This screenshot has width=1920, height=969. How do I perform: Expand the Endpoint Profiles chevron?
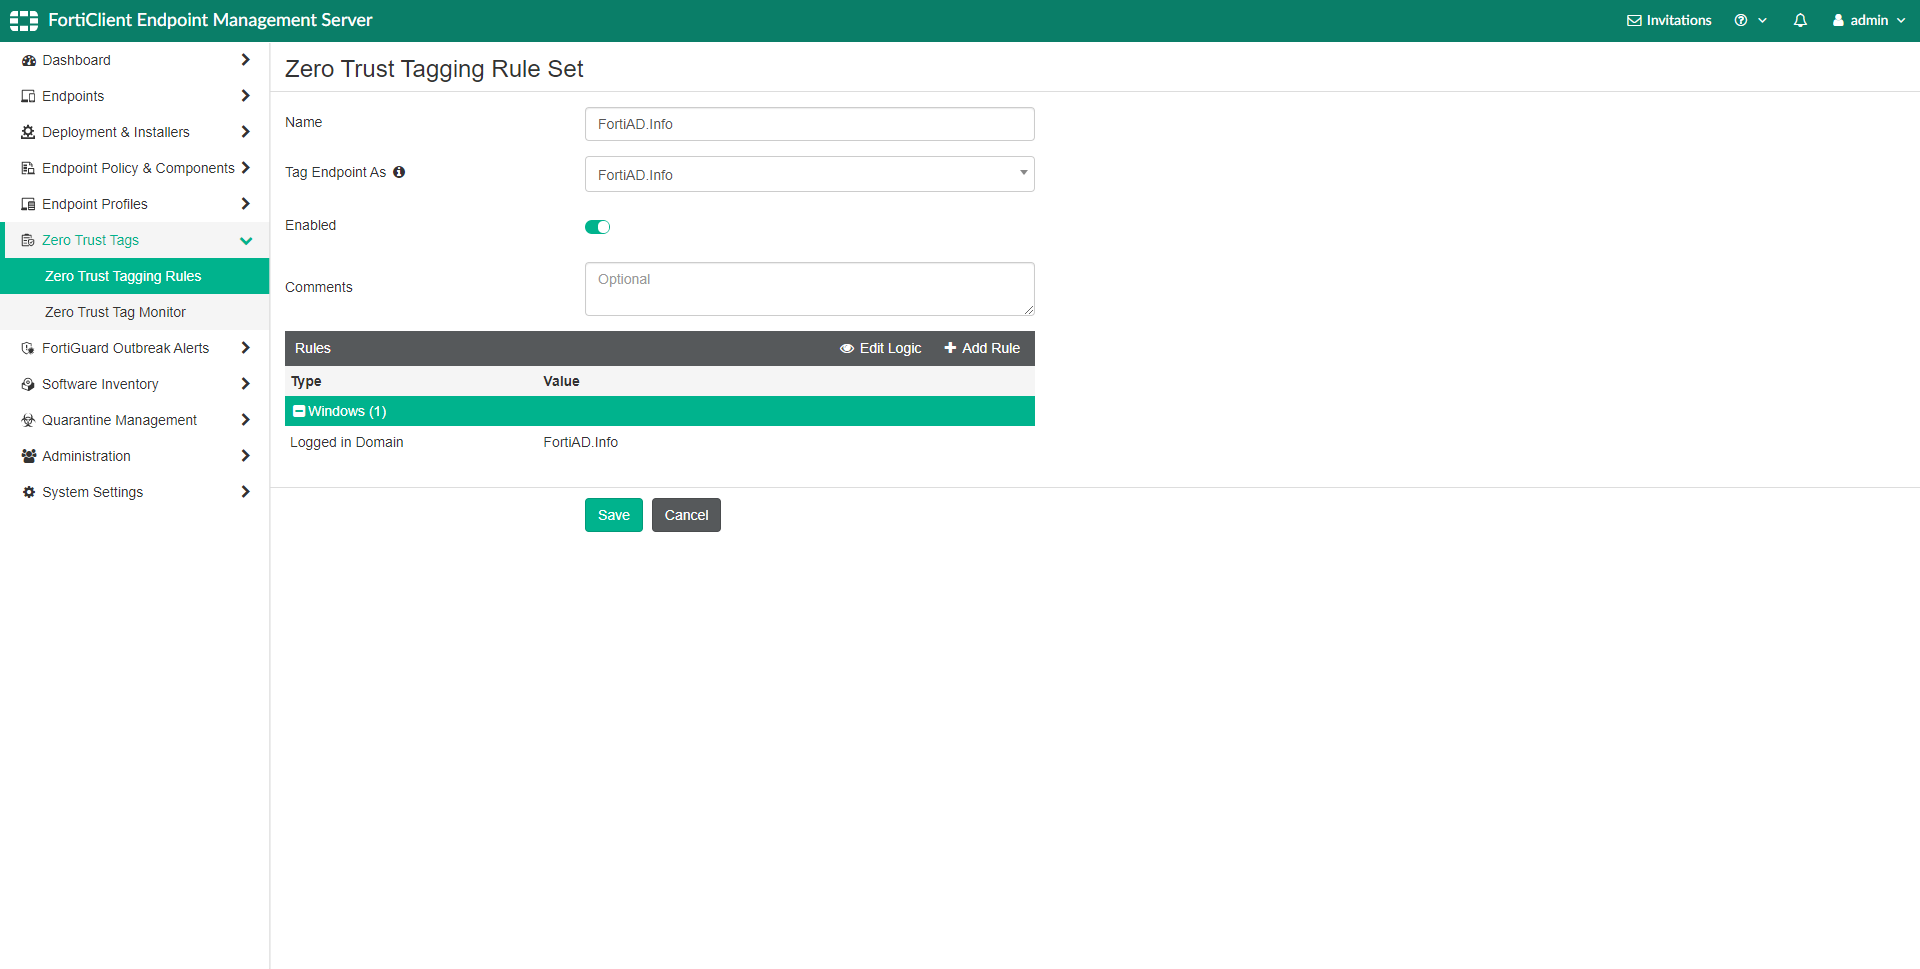tap(245, 204)
